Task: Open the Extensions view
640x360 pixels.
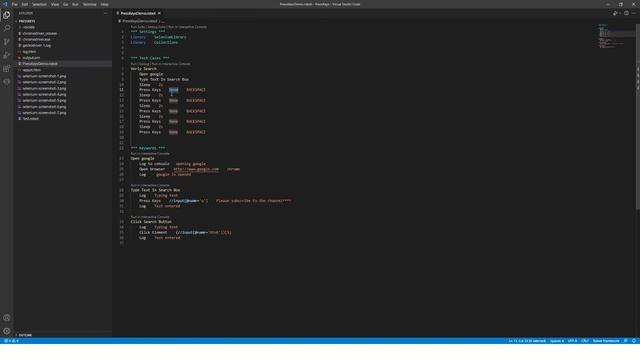Action: (x=7, y=69)
